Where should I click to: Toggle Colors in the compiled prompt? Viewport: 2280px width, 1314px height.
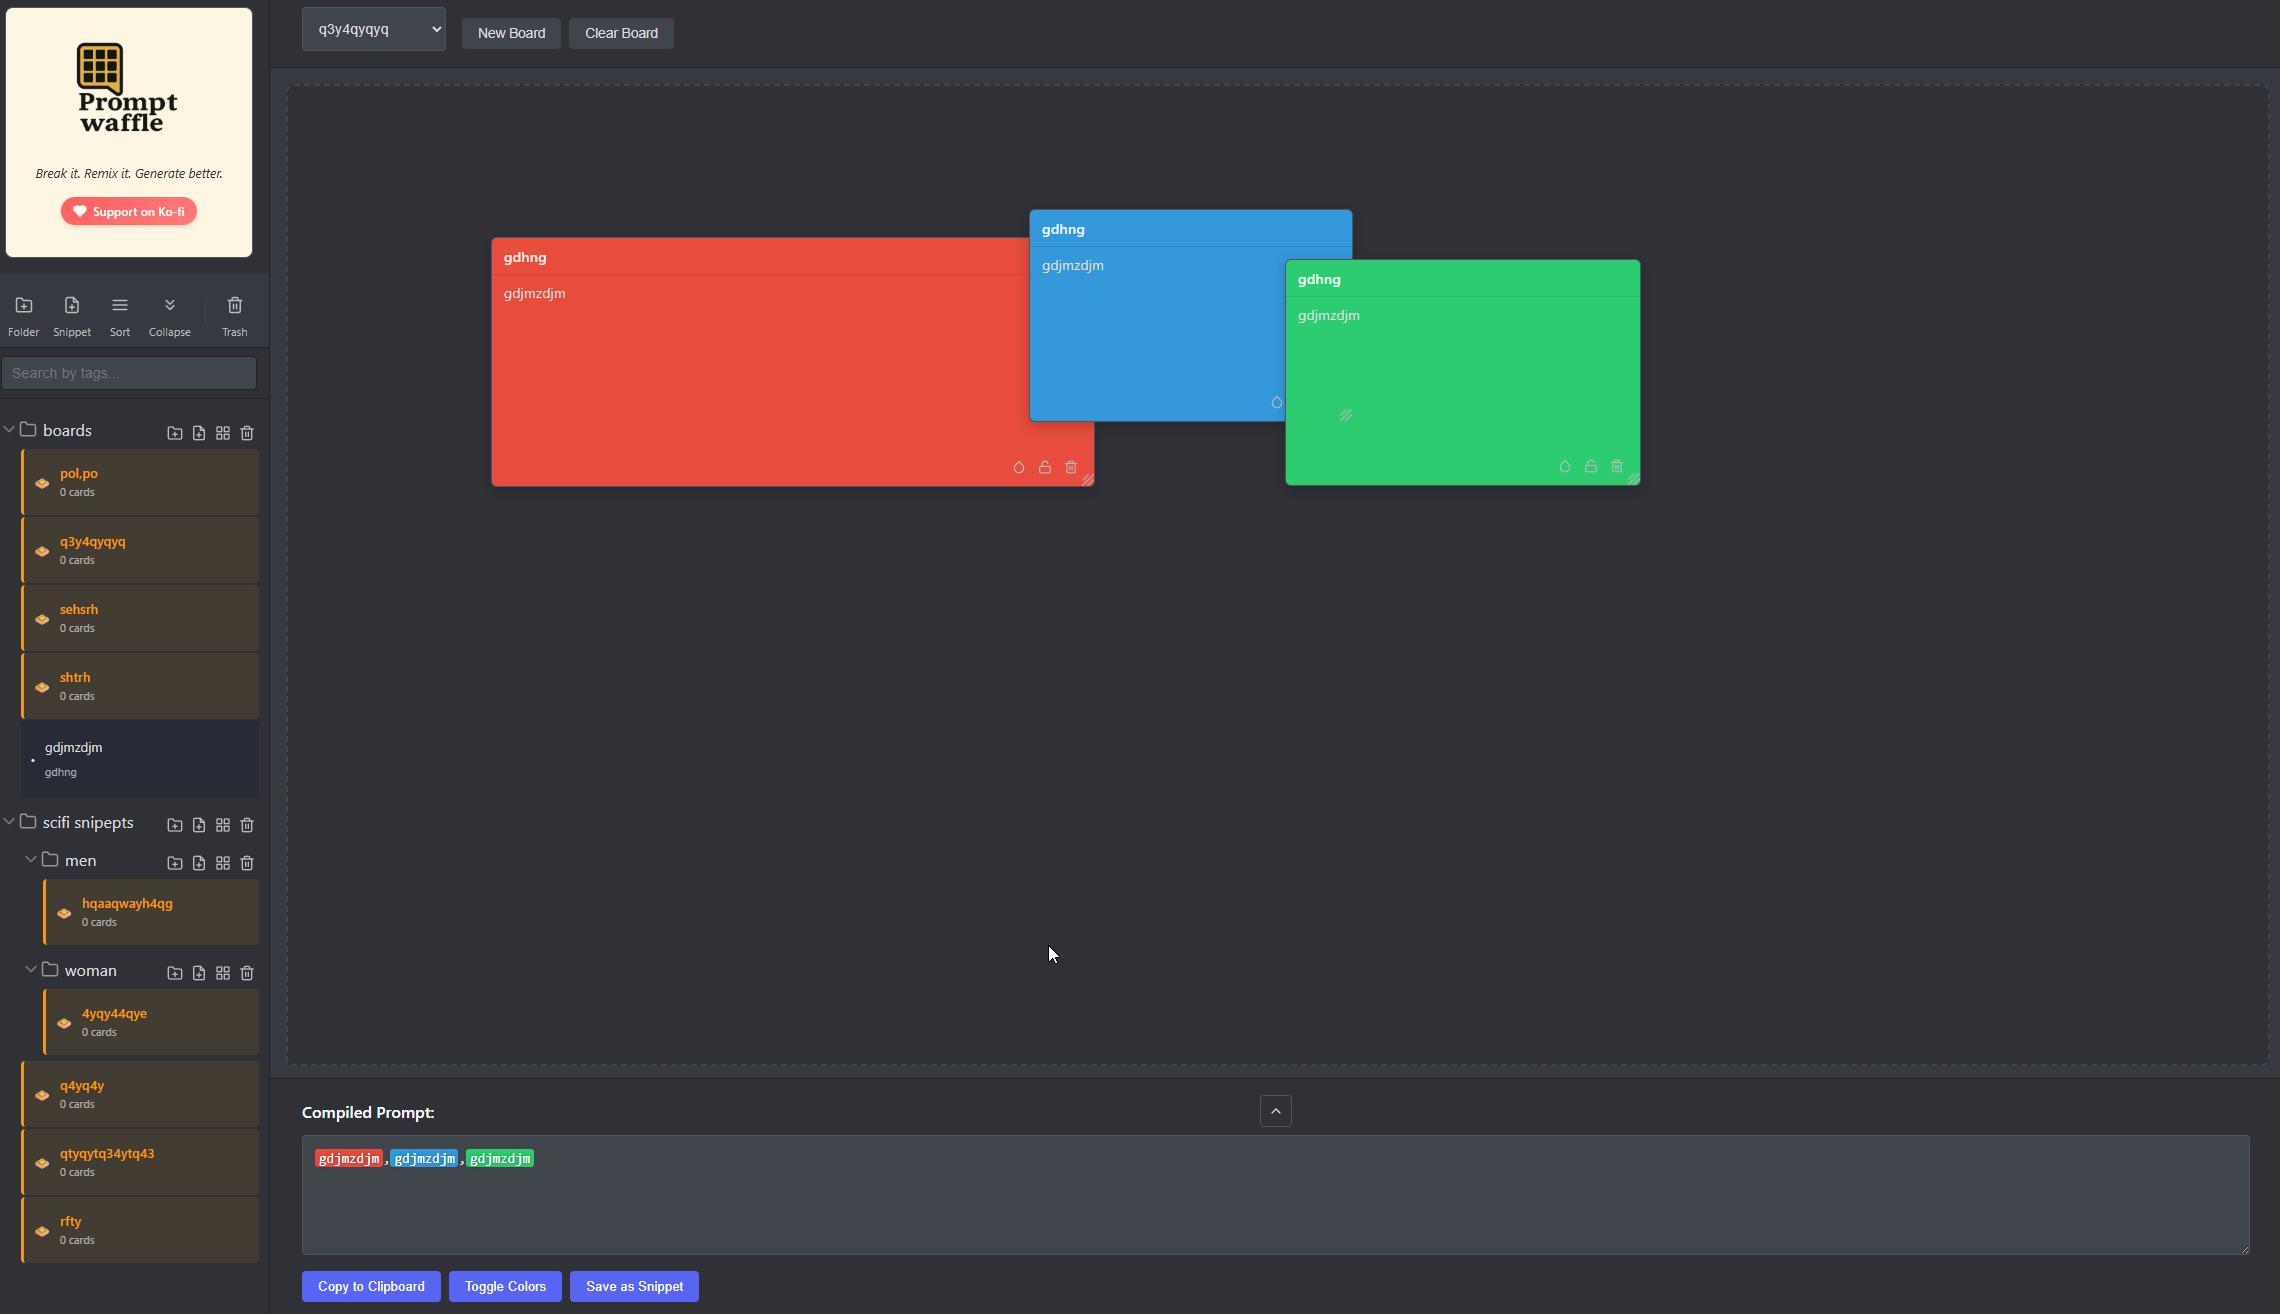coord(505,1286)
